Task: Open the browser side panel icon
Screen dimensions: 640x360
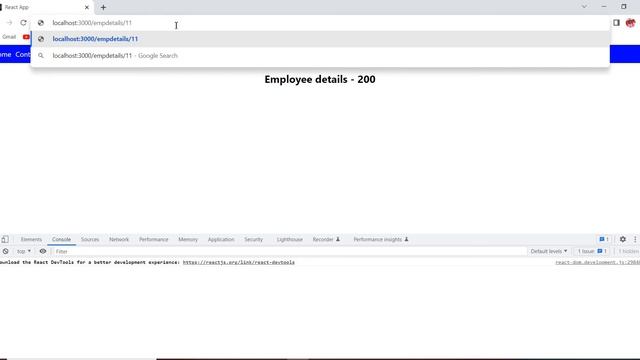Action: [616, 23]
